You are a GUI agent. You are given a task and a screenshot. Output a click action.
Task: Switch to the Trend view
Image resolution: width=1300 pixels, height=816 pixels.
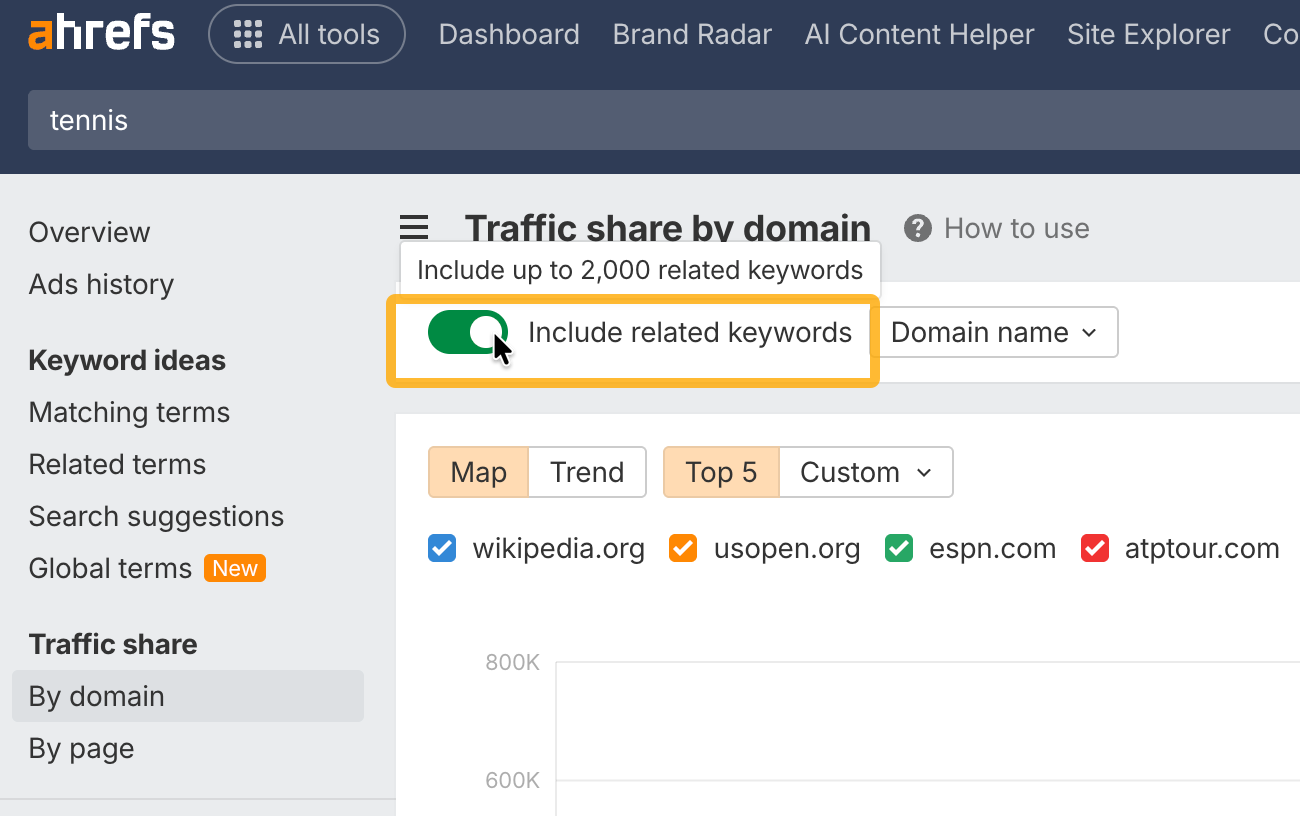(587, 472)
